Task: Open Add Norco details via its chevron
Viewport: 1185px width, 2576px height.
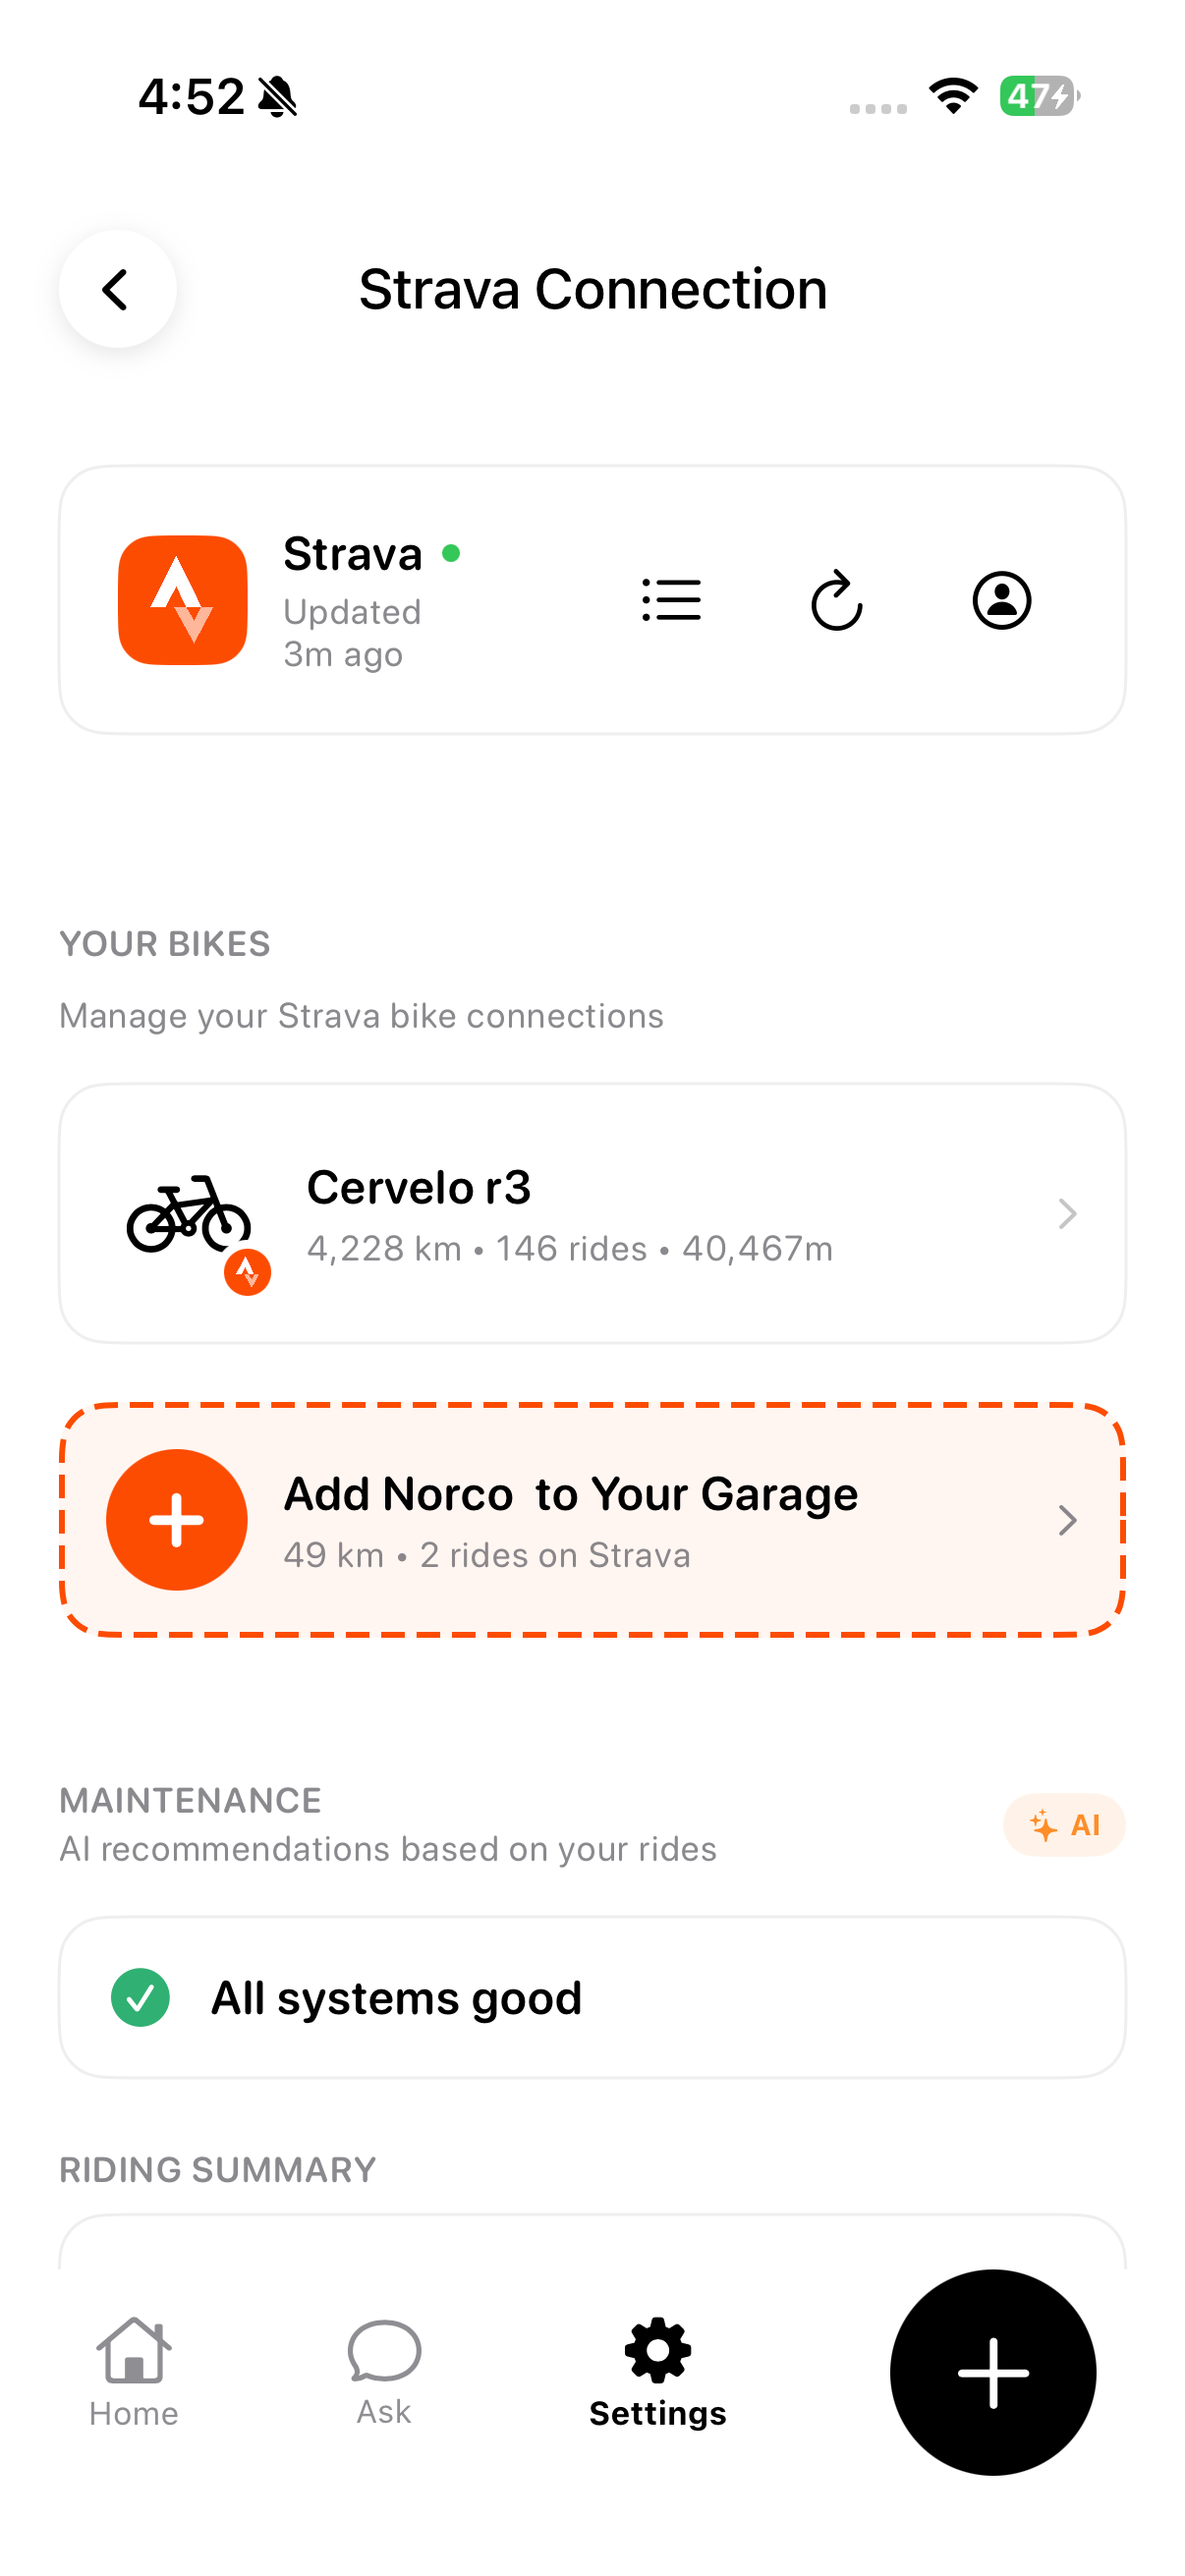Action: point(1068,1520)
